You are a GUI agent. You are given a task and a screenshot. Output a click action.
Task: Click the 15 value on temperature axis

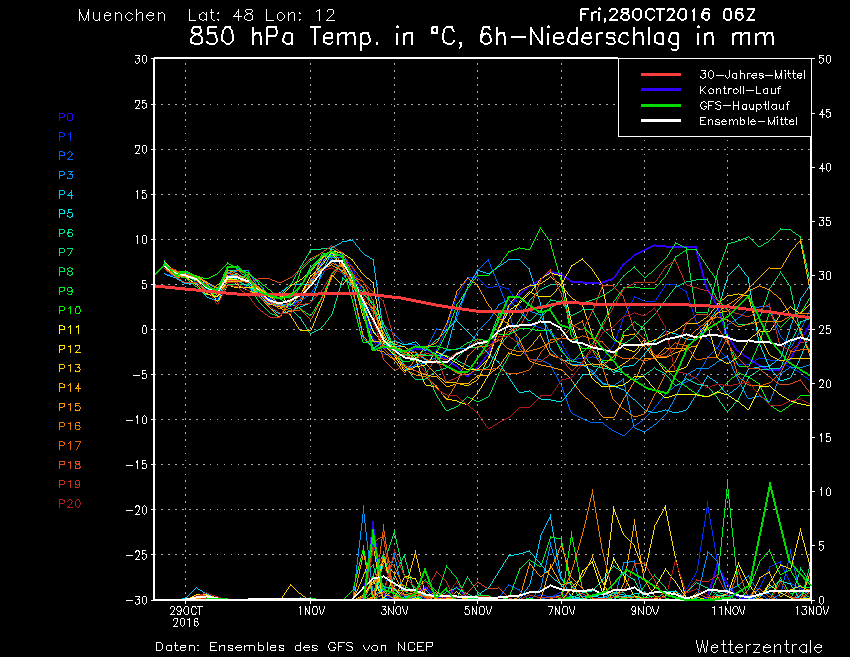click(141, 194)
